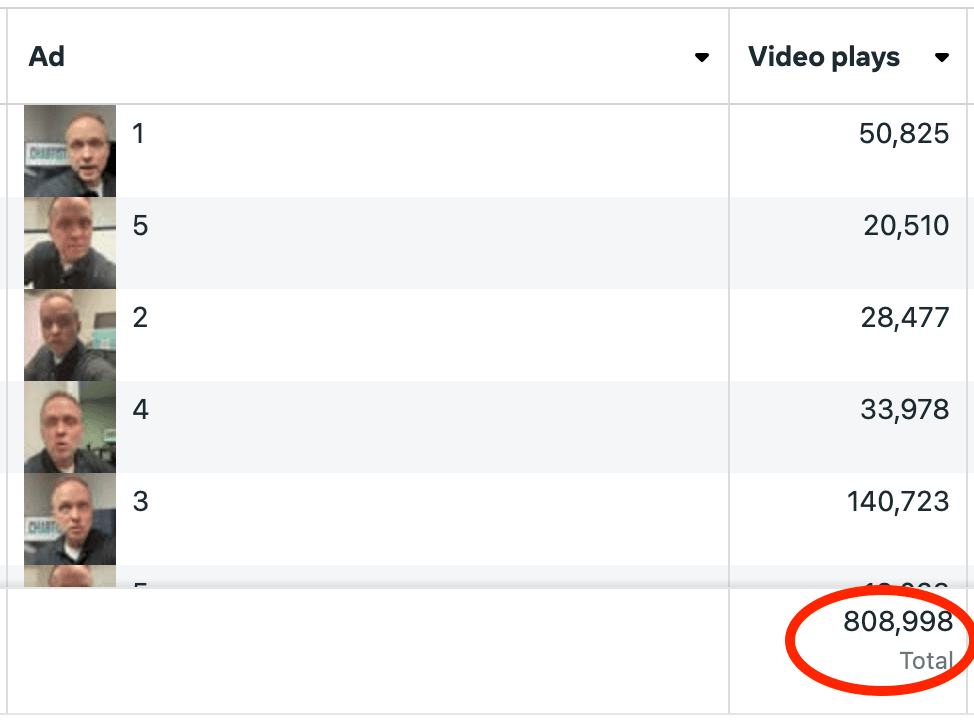Open the Ad column dropdown arrow
This screenshot has width=974, height=720.
702,58
